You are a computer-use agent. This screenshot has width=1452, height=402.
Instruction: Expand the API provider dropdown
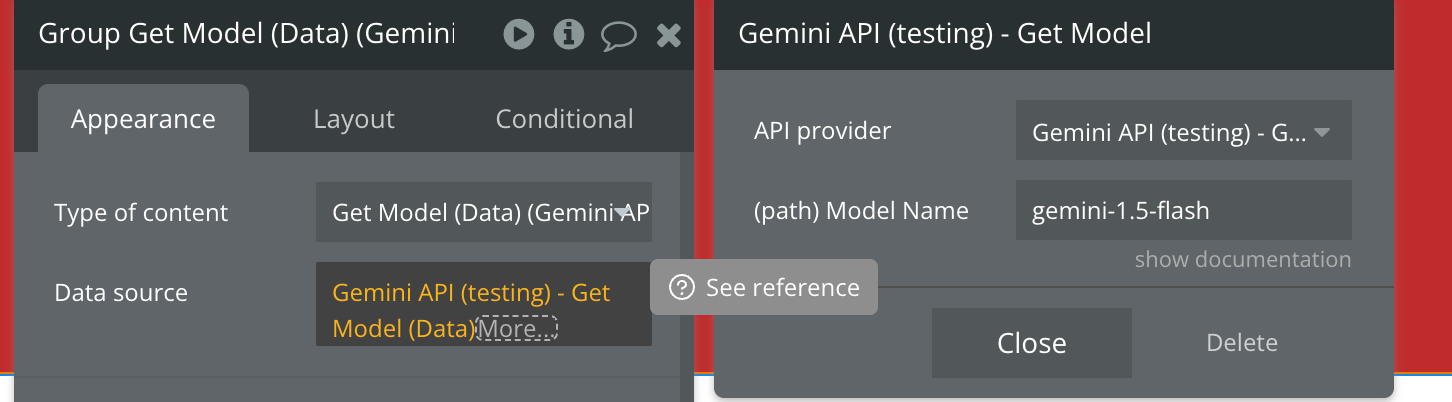click(1183, 131)
